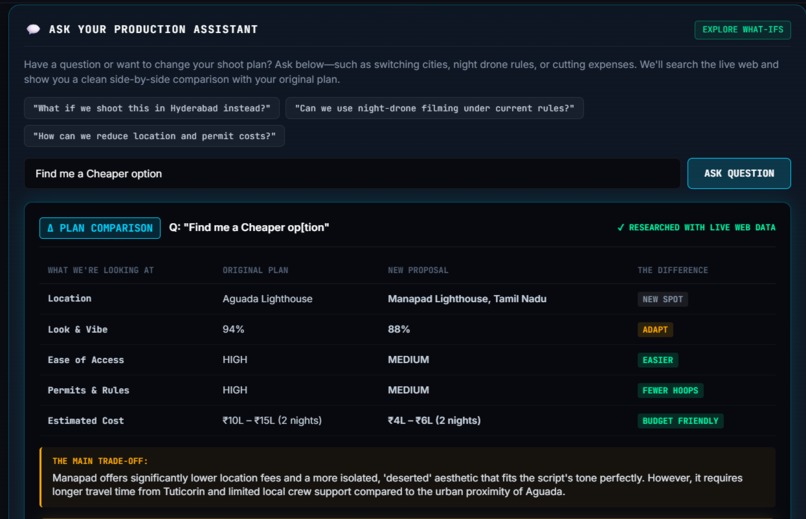Click HIGH in the Ease of Access row
Screen dimensions: 806x519
click(235, 360)
